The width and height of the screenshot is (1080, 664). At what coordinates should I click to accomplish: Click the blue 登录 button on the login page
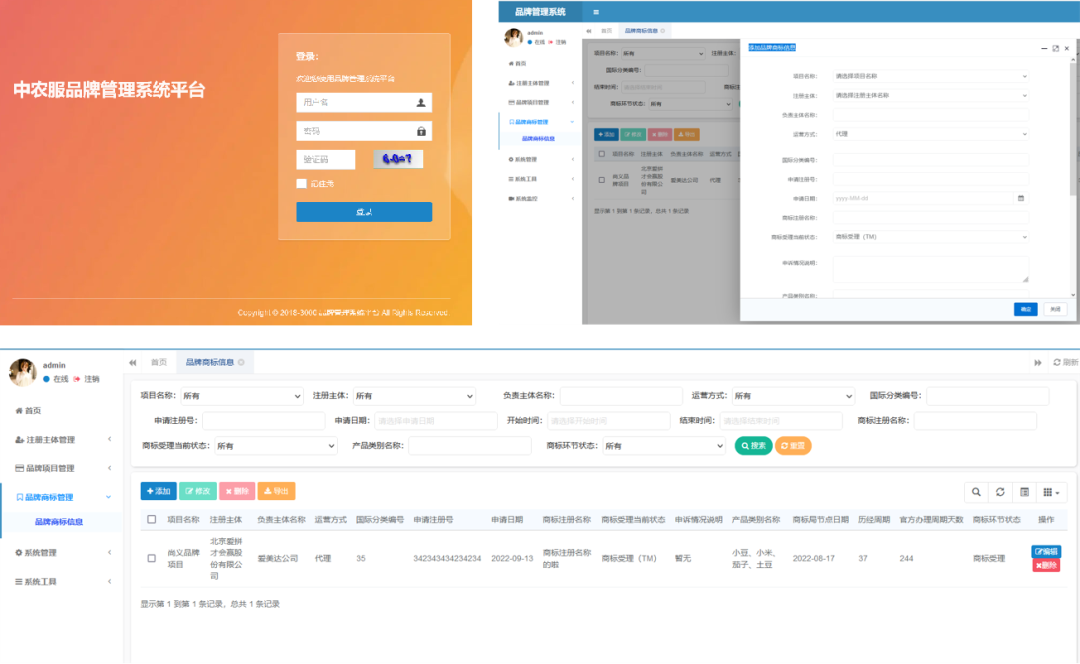tap(364, 211)
